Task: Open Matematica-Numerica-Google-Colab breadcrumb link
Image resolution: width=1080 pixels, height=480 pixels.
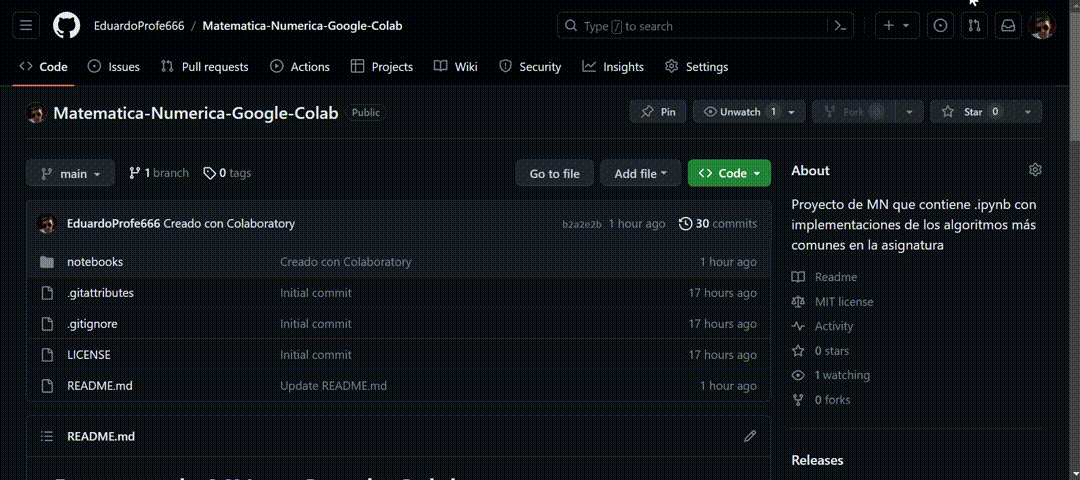Action: point(302,26)
